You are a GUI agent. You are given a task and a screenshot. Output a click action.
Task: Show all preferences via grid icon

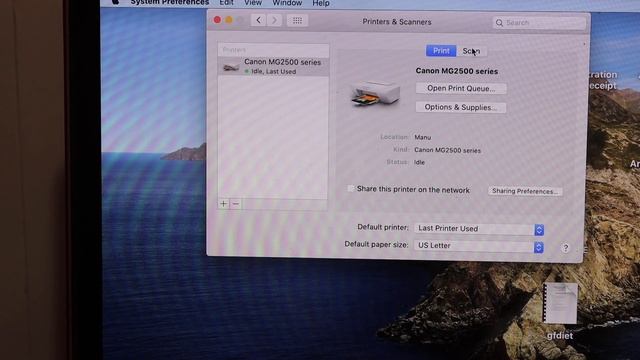click(x=297, y=20)
